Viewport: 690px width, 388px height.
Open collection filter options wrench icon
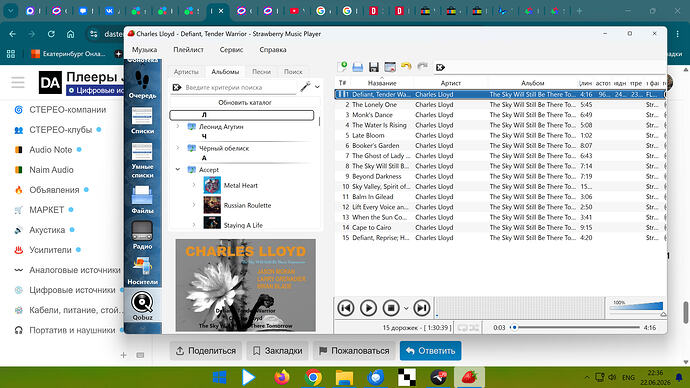pyautogui.click(x=305, y=87)
